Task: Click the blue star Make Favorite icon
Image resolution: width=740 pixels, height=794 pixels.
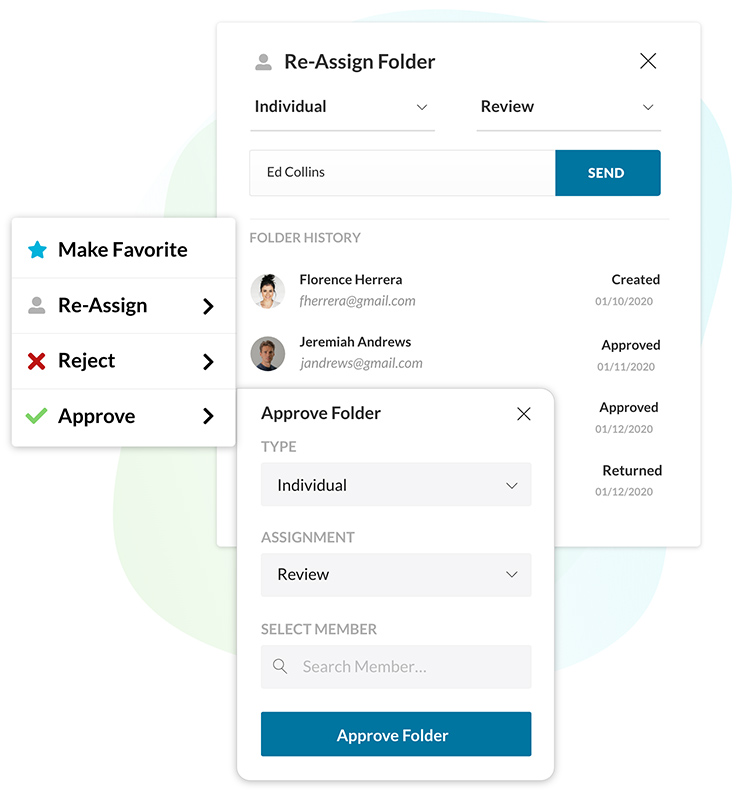Action: coord(37,250)
